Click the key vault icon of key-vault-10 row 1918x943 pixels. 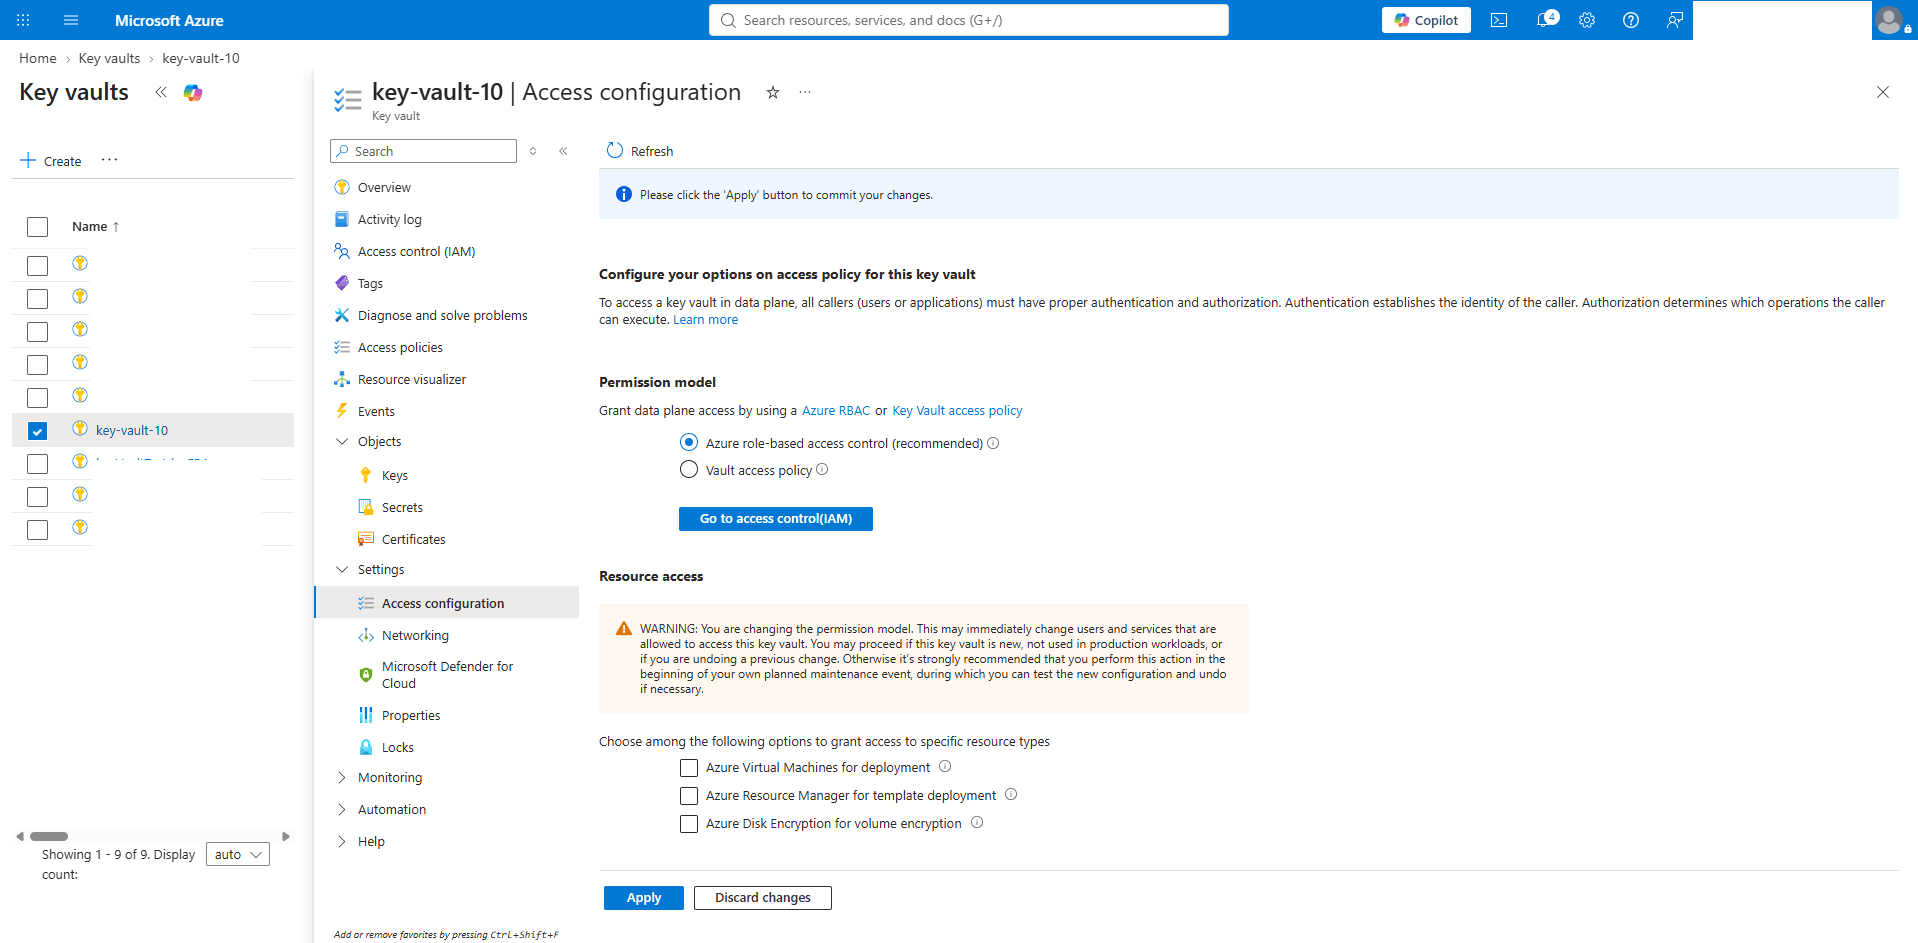(80, 429)
